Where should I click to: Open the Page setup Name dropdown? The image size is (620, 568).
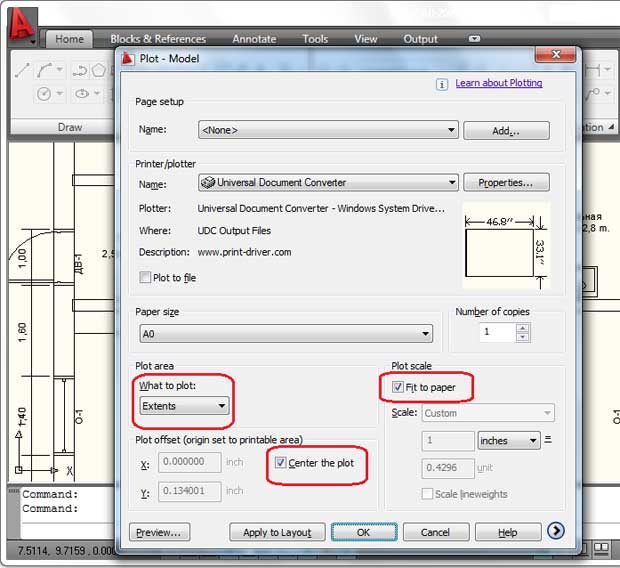pyautogui.click(x=328, y=130)
